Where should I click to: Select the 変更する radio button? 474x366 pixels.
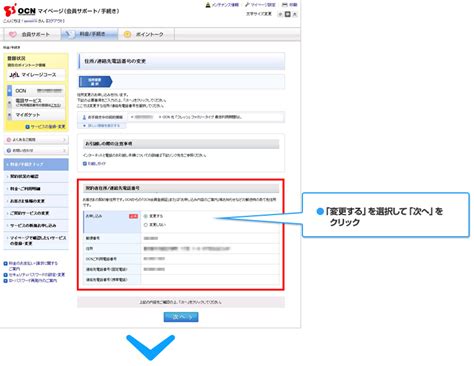point(146,216)
